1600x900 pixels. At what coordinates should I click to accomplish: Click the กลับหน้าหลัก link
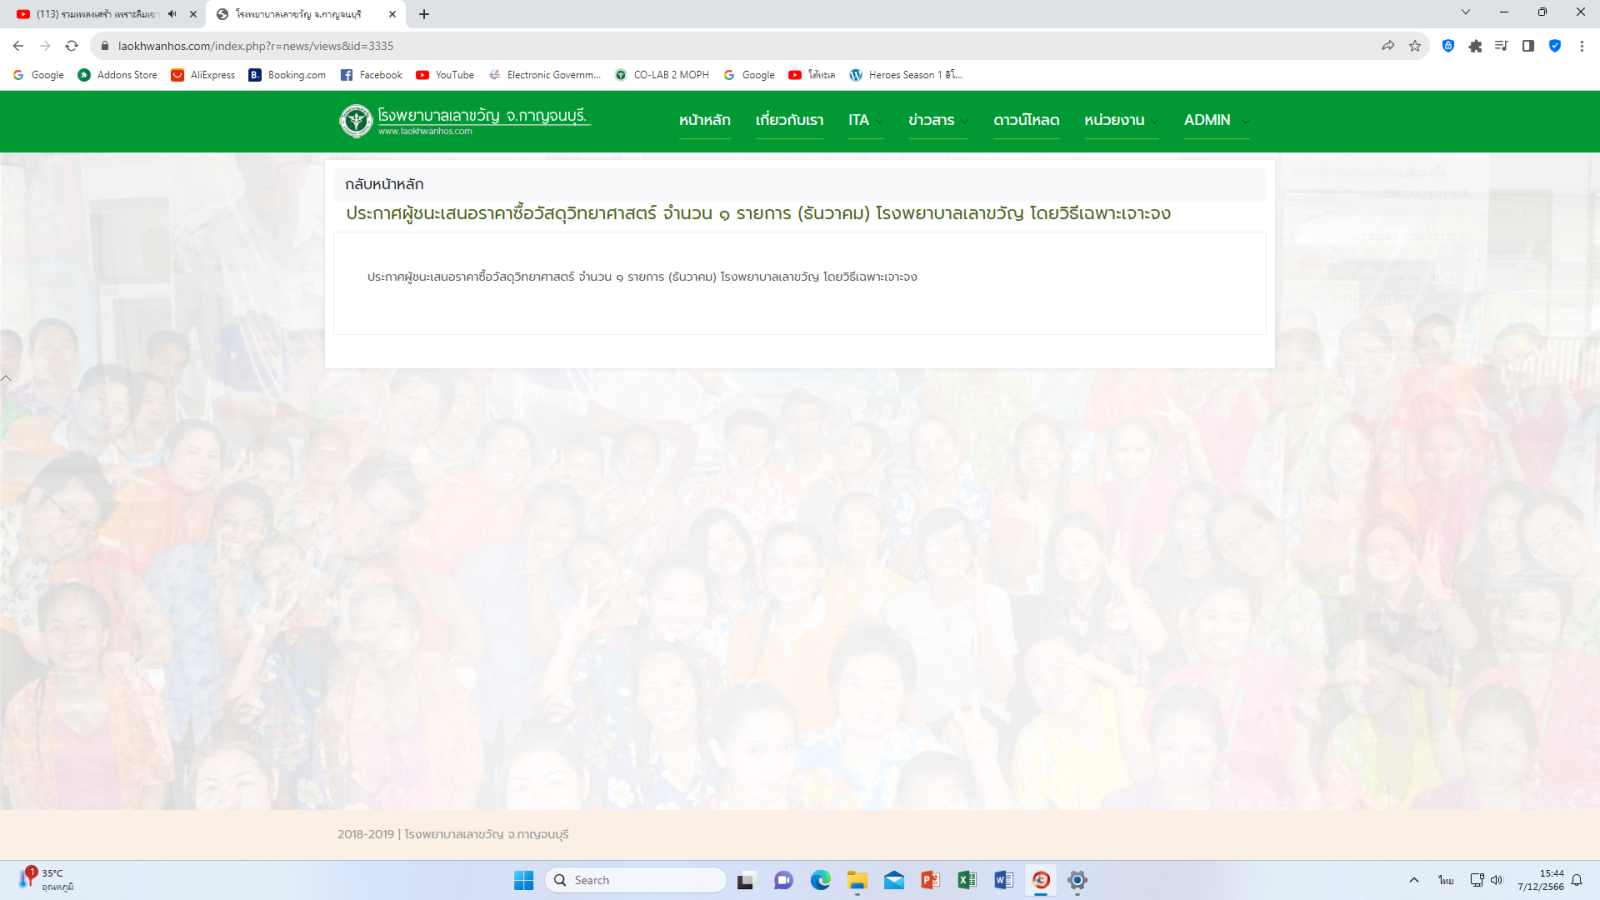(x=385, y=184)
